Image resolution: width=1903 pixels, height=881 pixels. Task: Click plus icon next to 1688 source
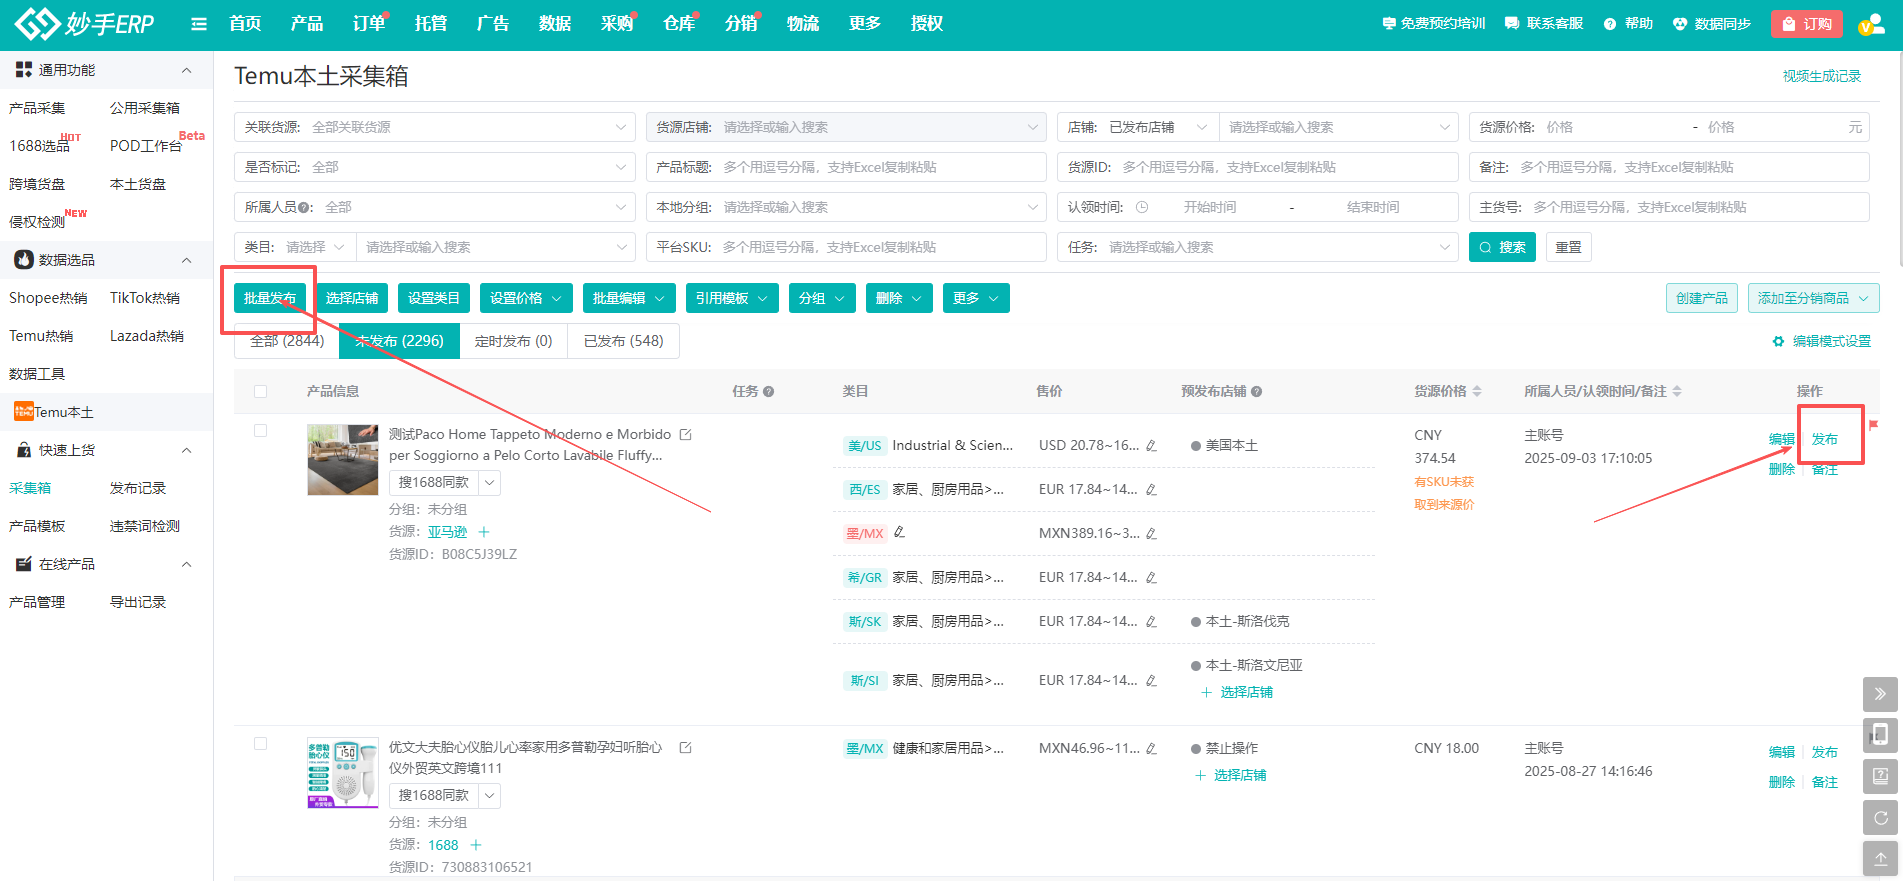pos(476,845)
